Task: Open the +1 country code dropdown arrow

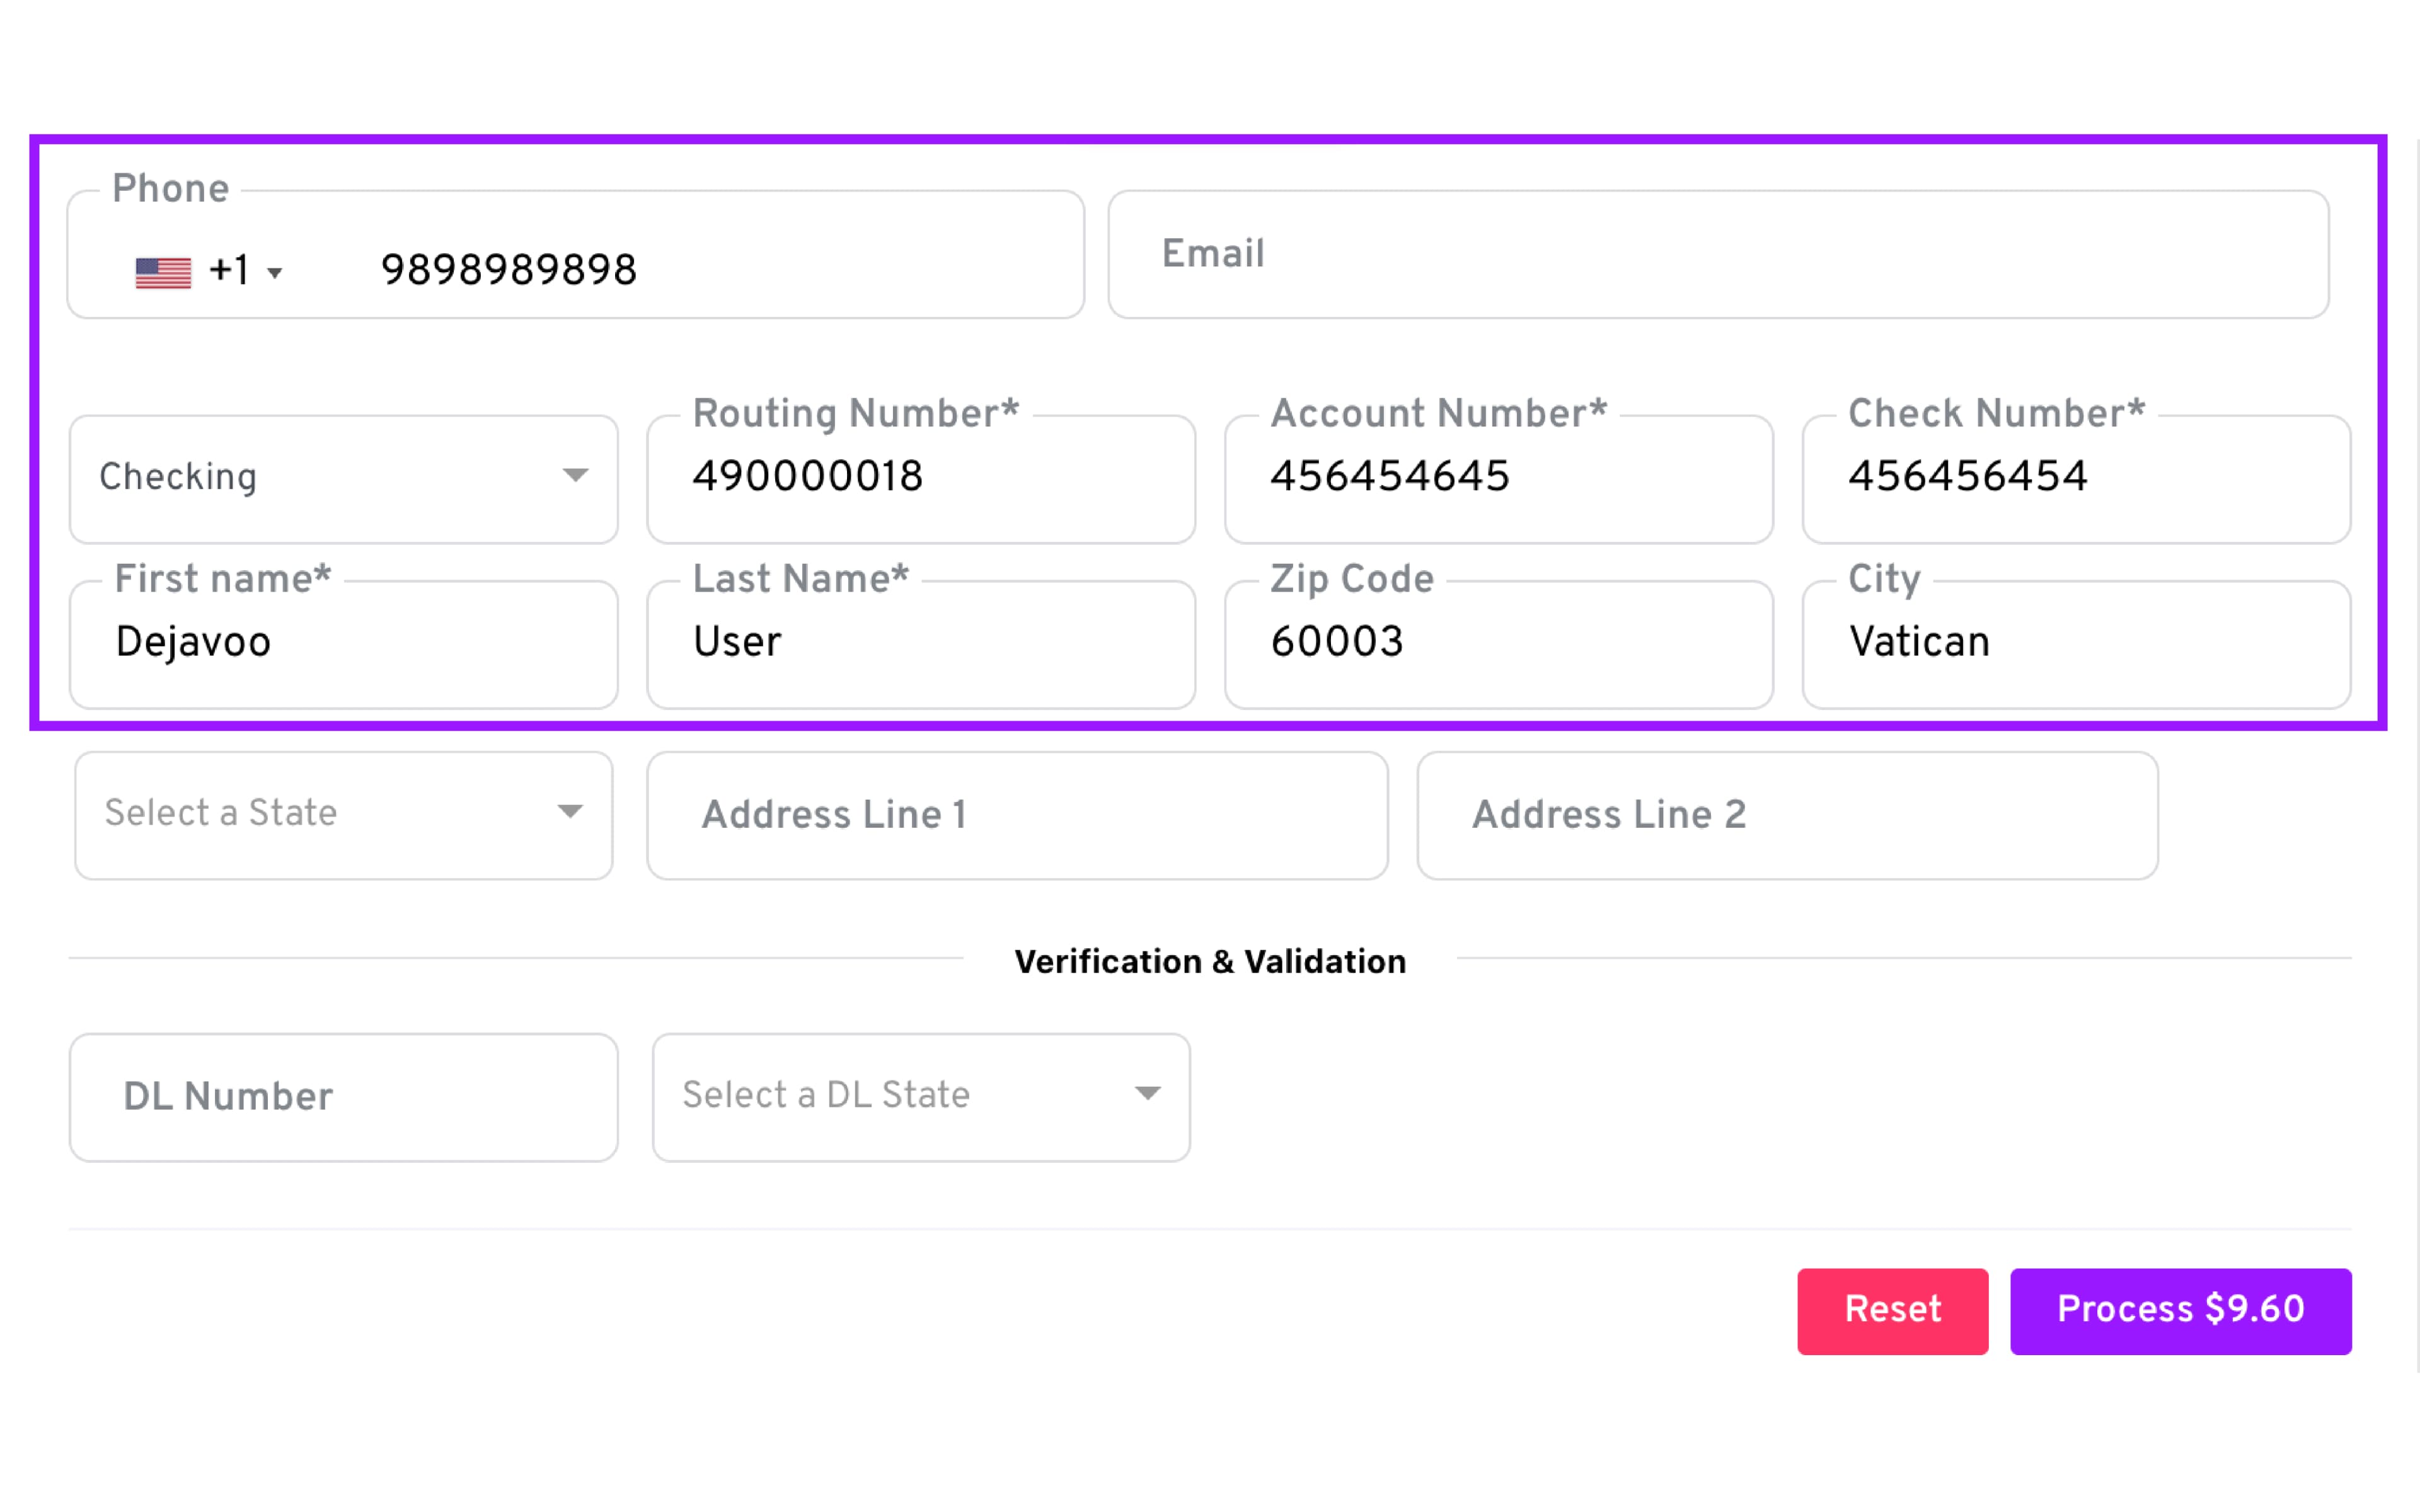Action: pyautogui.click(x=275, y=273)
